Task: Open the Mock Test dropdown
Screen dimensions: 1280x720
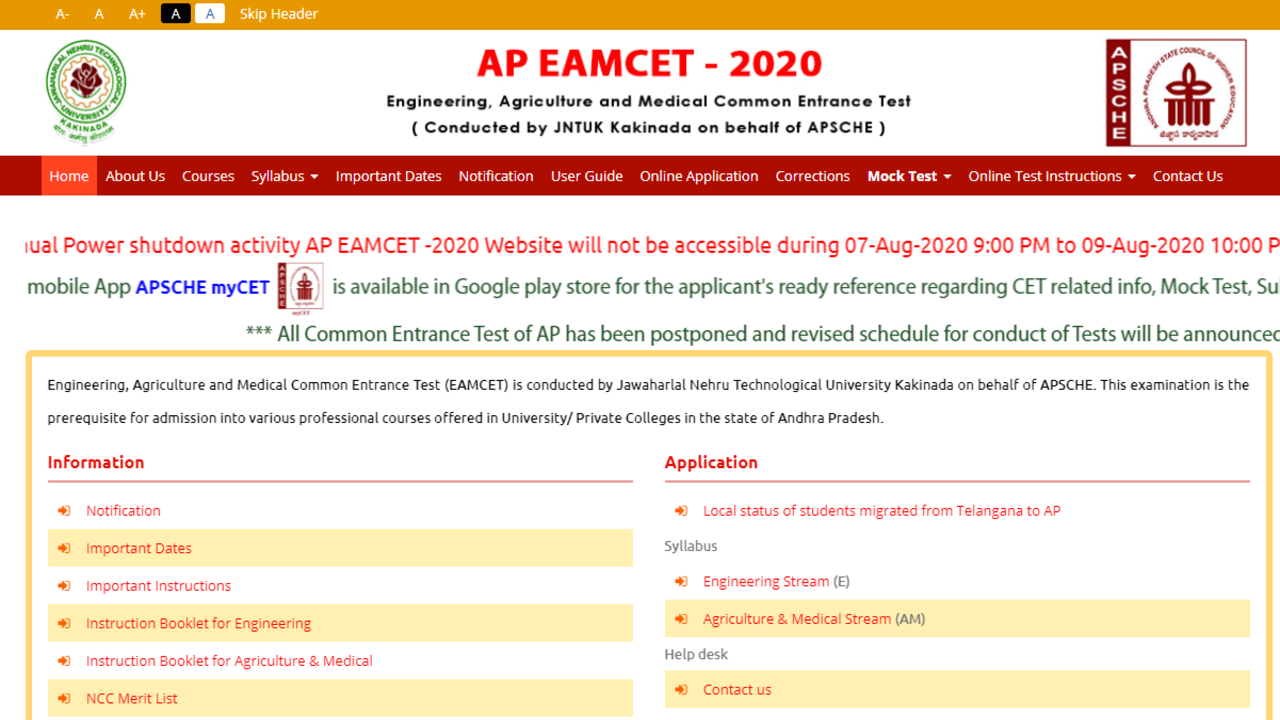Action: click(908, 176)
